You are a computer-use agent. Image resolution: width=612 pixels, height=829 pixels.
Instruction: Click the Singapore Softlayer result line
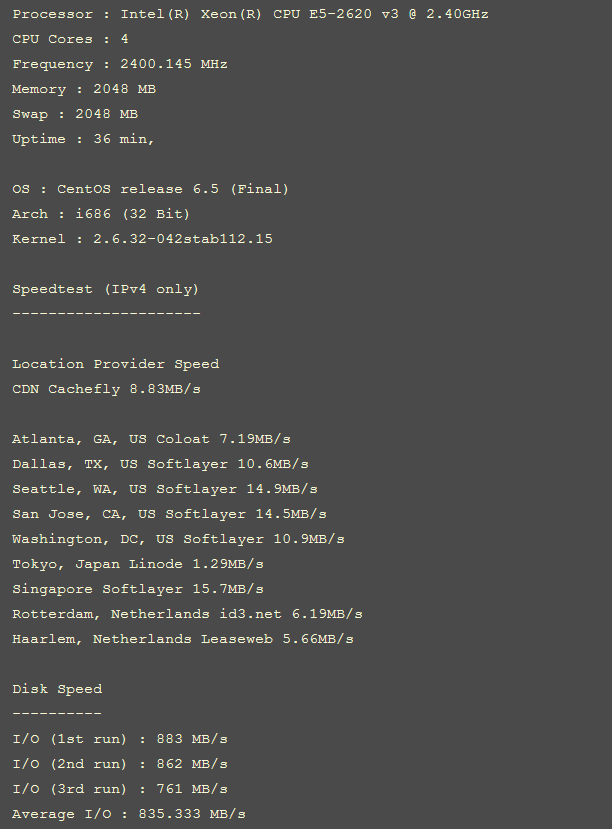[138, 589]
